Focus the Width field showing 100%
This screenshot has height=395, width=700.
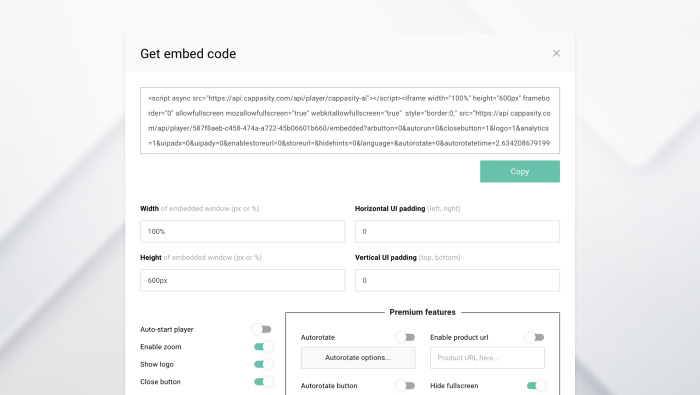(x=242, y=231)
